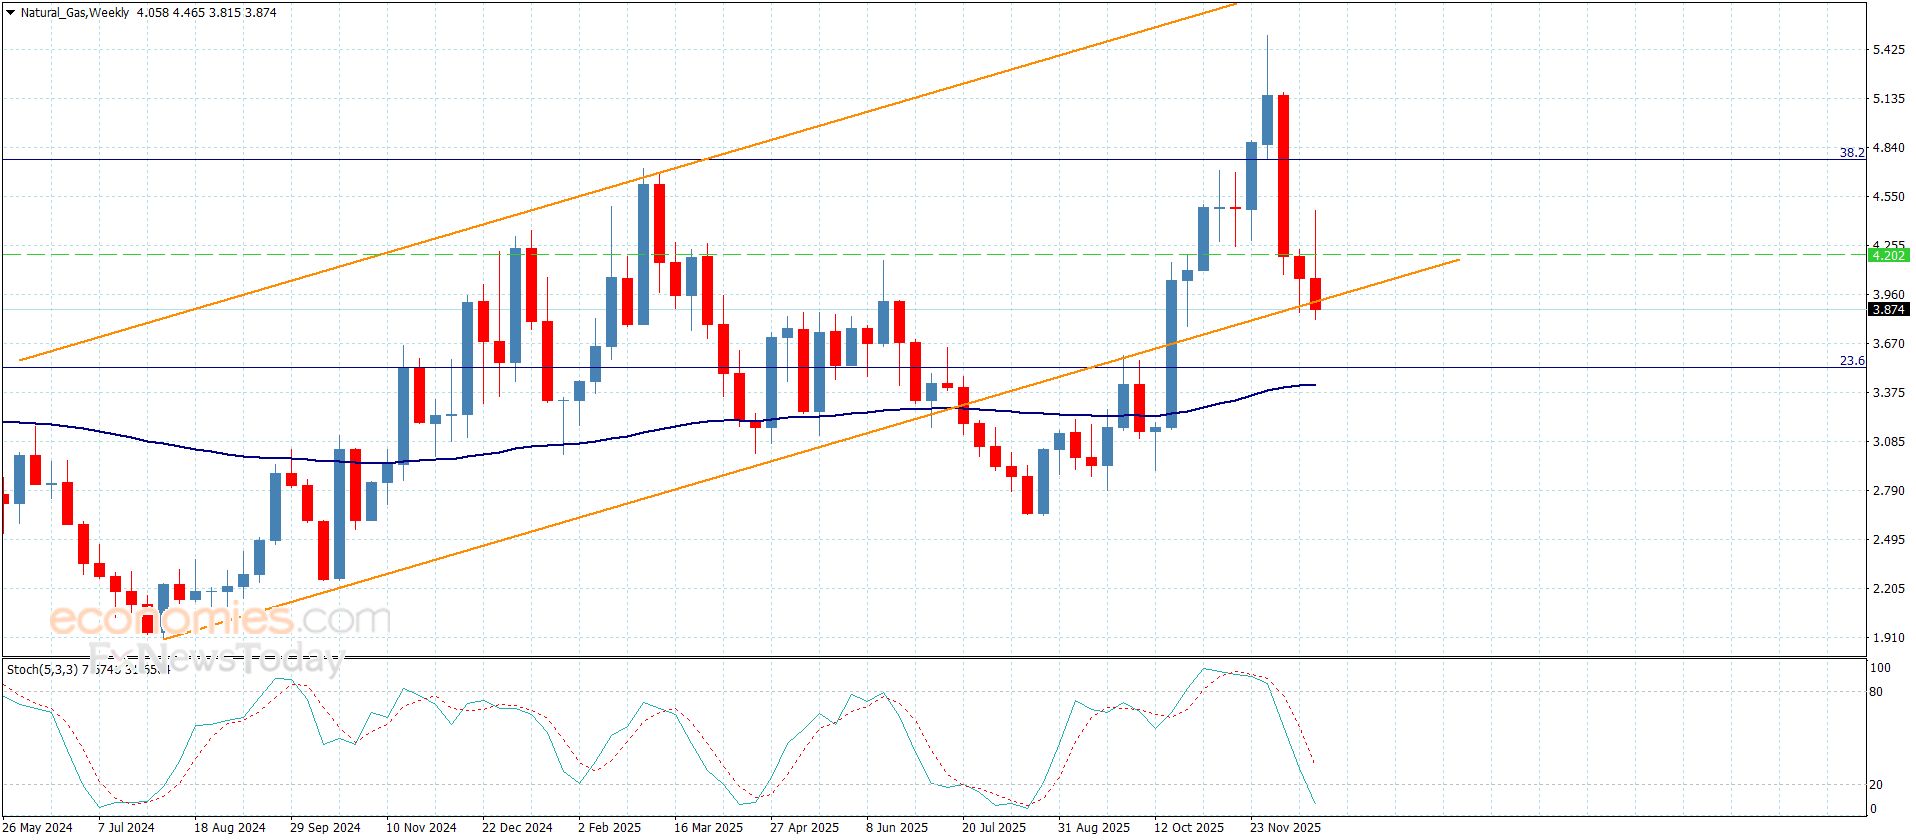The image size is (1916, 840).
Task: Click the Stoch(5,3,3) indicator label
Action: click(x=42, y=669)
